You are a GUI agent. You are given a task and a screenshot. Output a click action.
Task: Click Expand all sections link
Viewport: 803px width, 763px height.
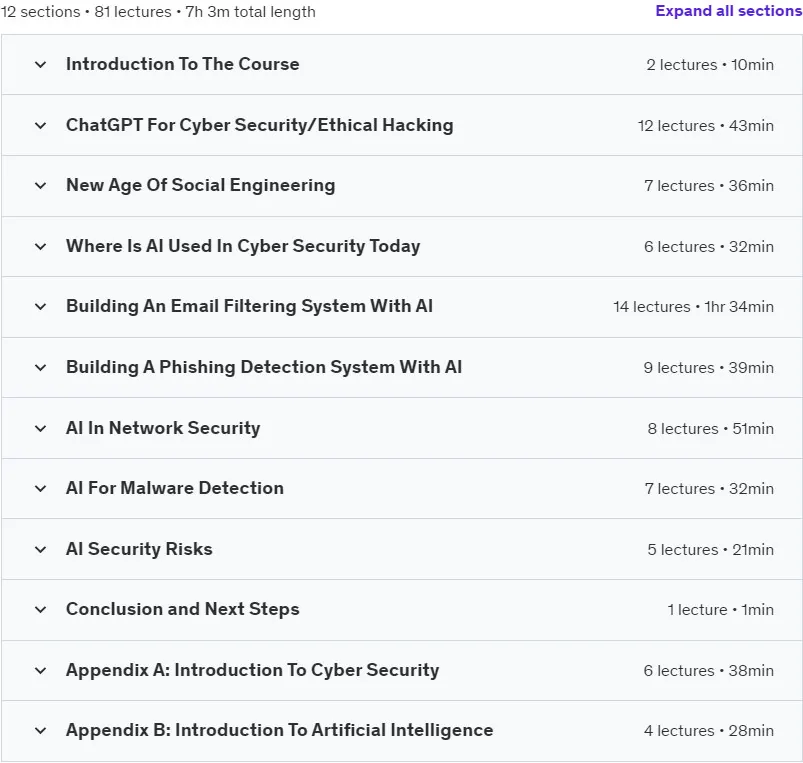coord(729,11)
